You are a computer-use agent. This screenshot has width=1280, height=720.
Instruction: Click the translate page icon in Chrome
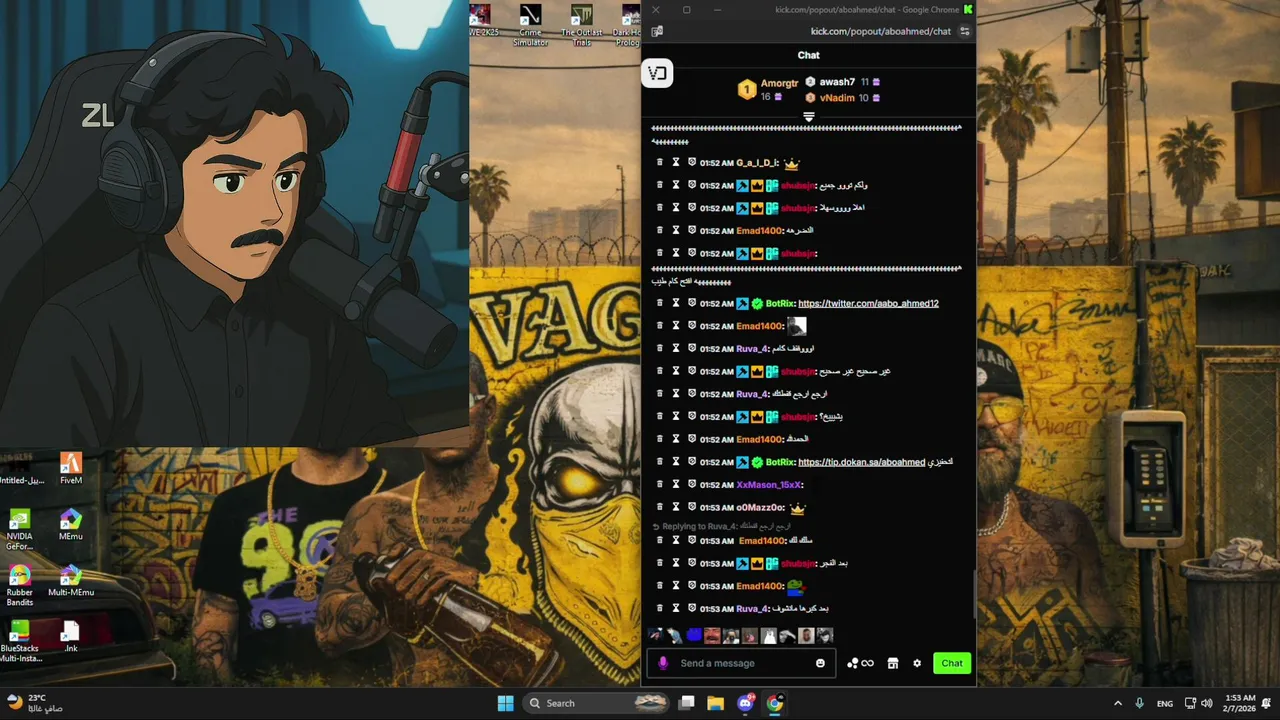pyautogui.click(x=657, y=31)
